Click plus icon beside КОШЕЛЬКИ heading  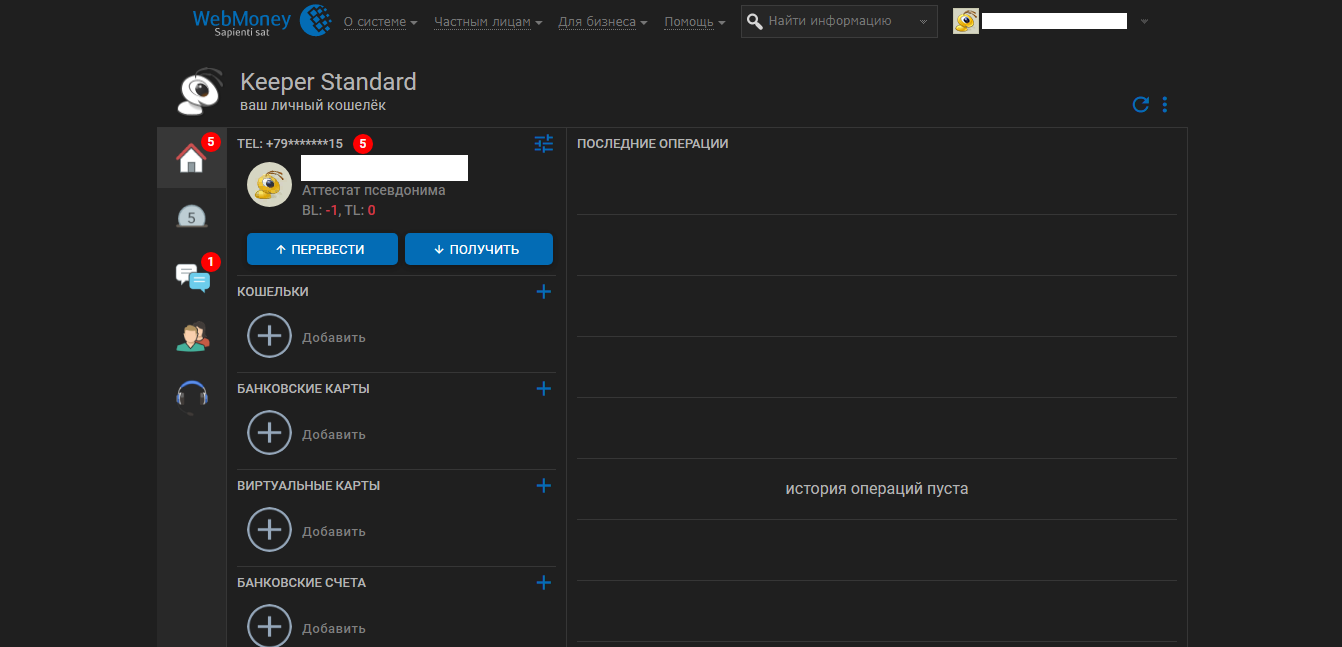544,292
